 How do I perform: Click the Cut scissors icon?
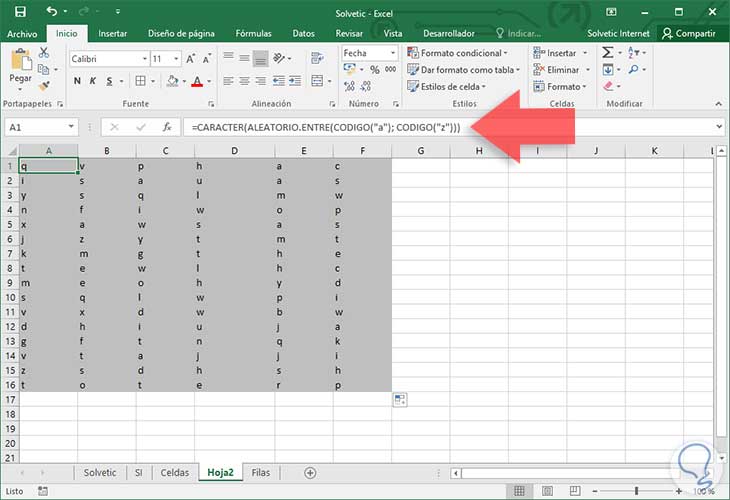click(x=44, y=53)
